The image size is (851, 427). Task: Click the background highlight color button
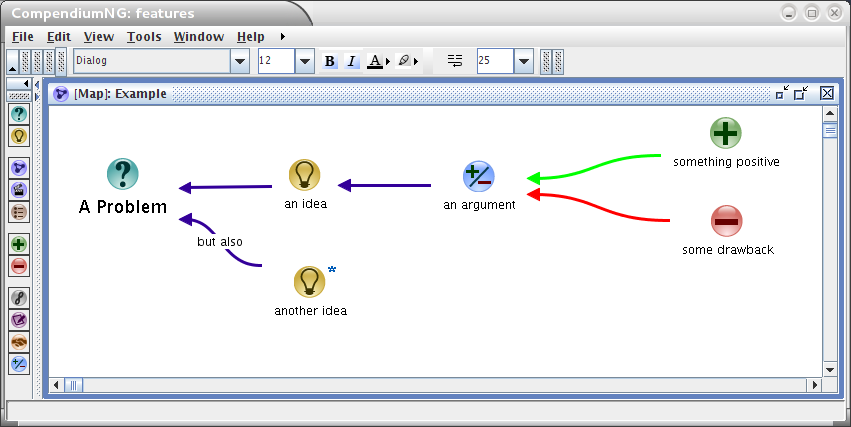click(x=404, y=61)
